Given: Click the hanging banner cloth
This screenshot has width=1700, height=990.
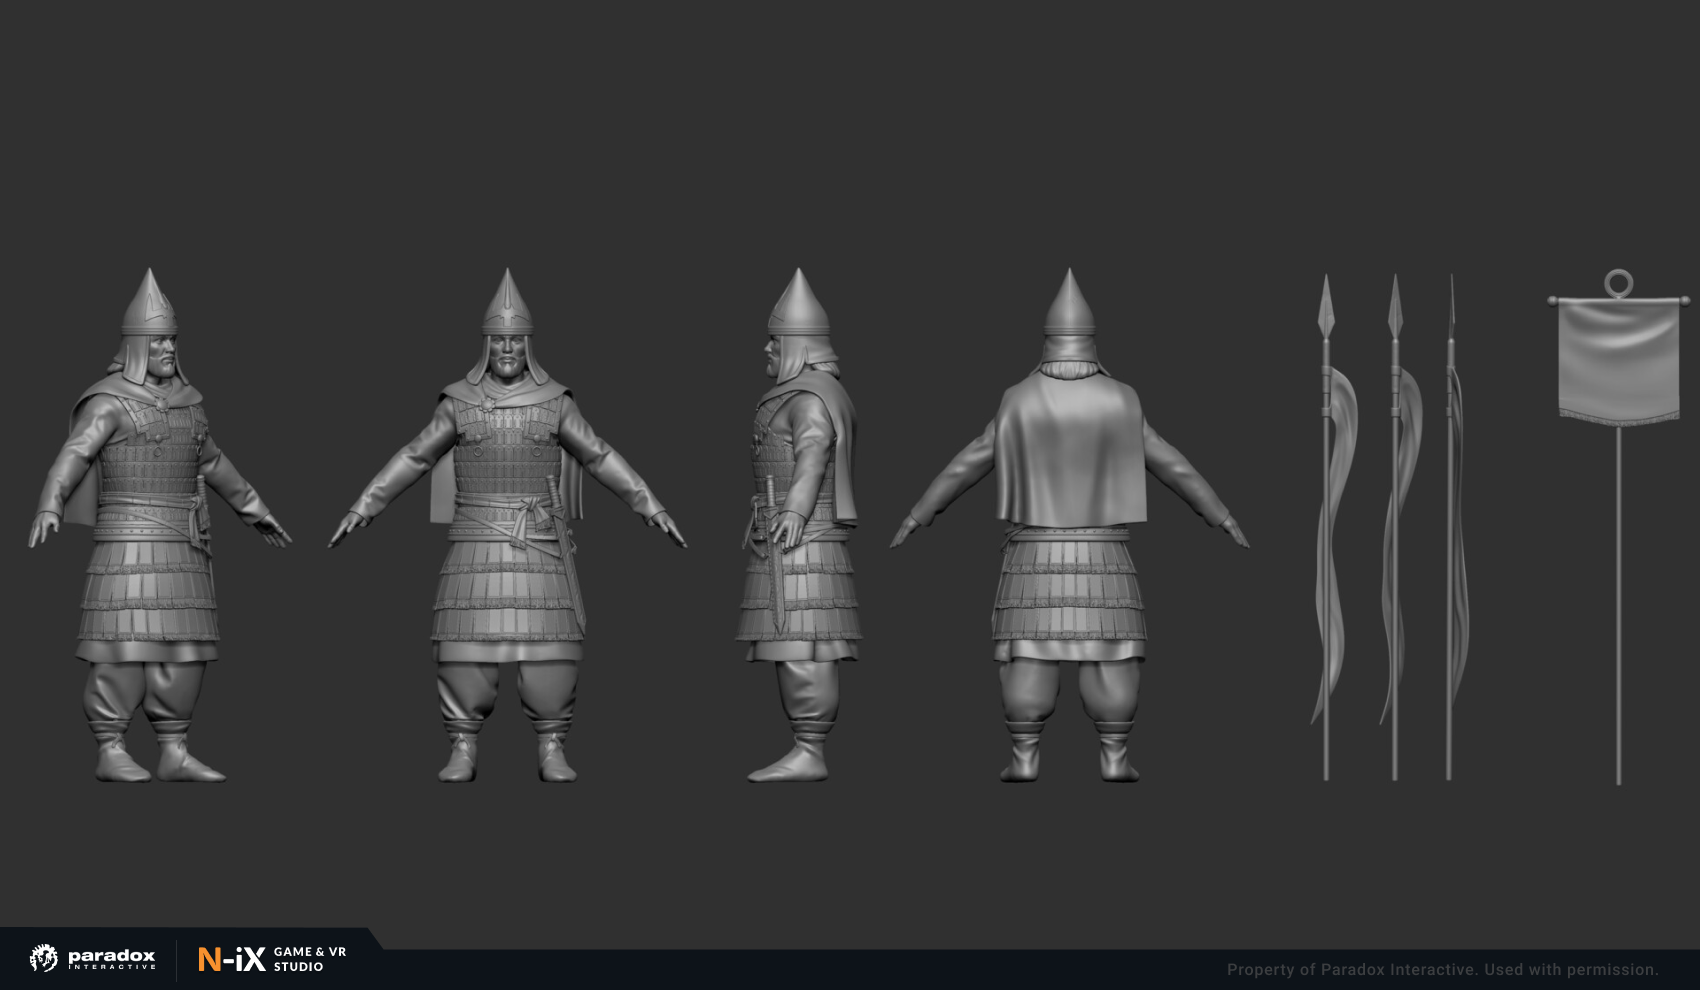Looking at the screenshot, I should (x=1618, y=360).
